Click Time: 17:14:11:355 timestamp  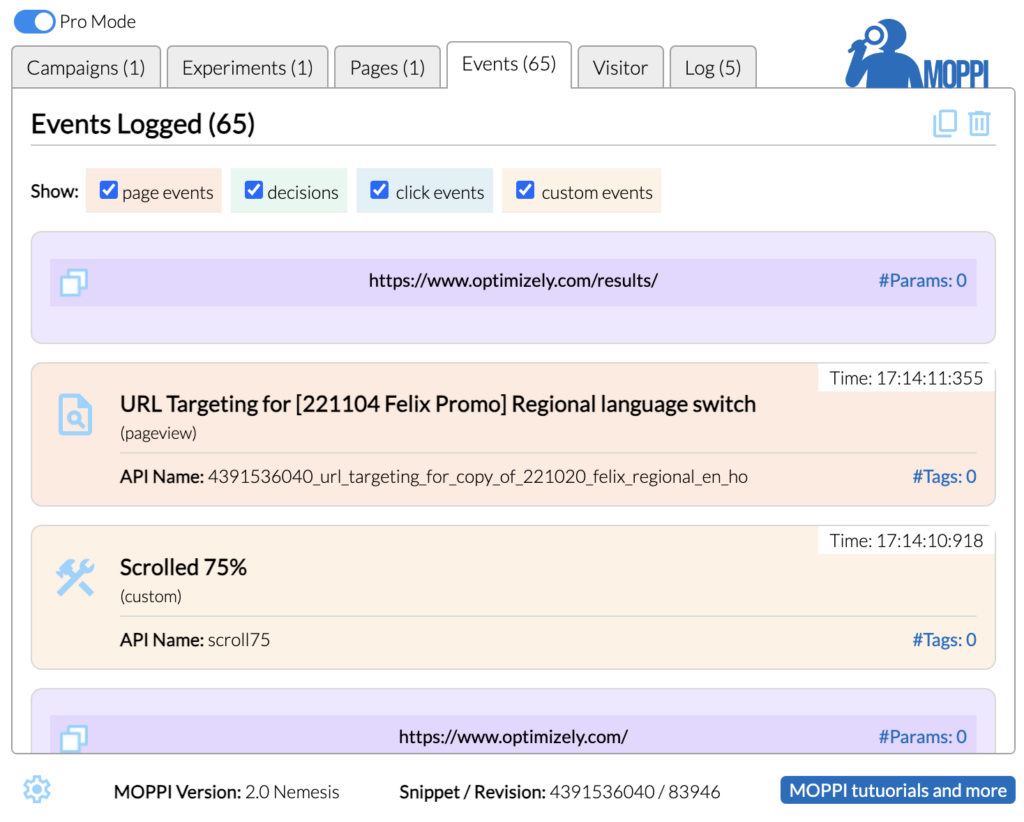click(906, 378)
